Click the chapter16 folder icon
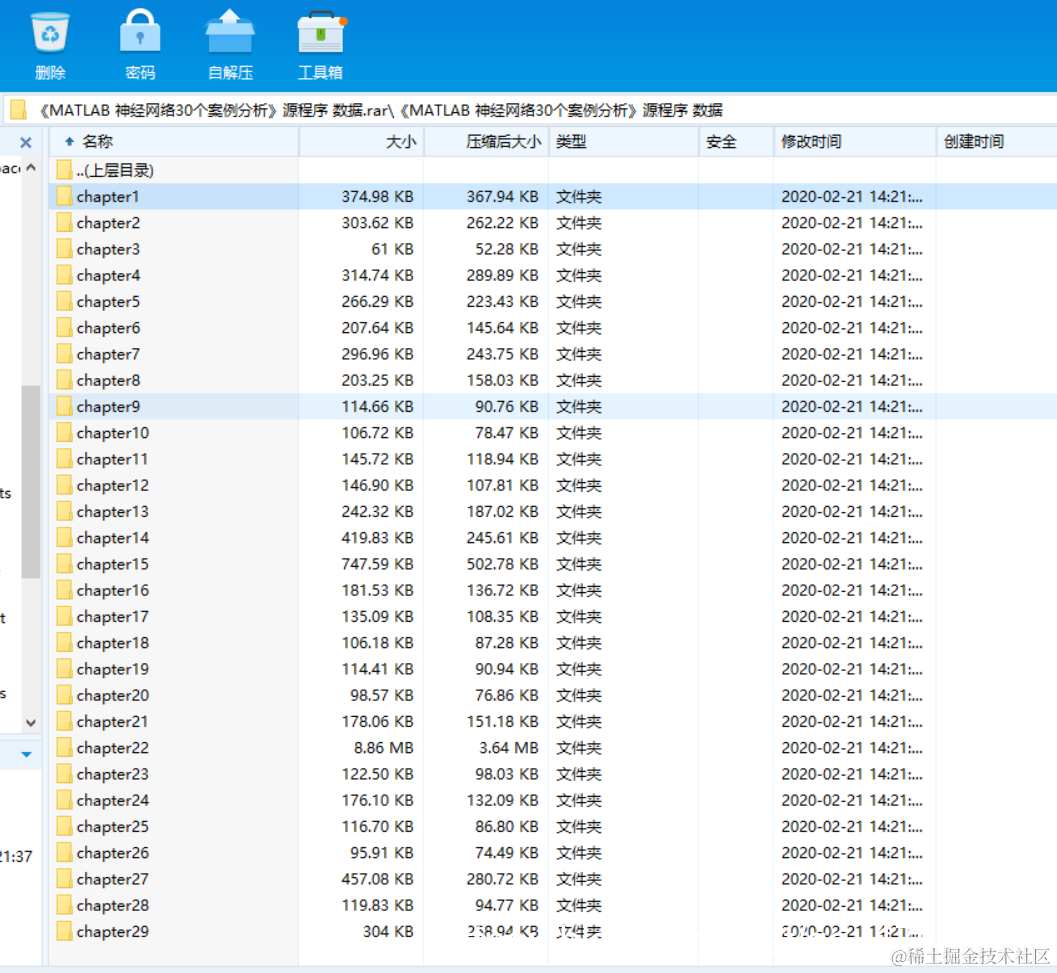The height and width of the screenshot is (973, 1057). tap(64, 591)
